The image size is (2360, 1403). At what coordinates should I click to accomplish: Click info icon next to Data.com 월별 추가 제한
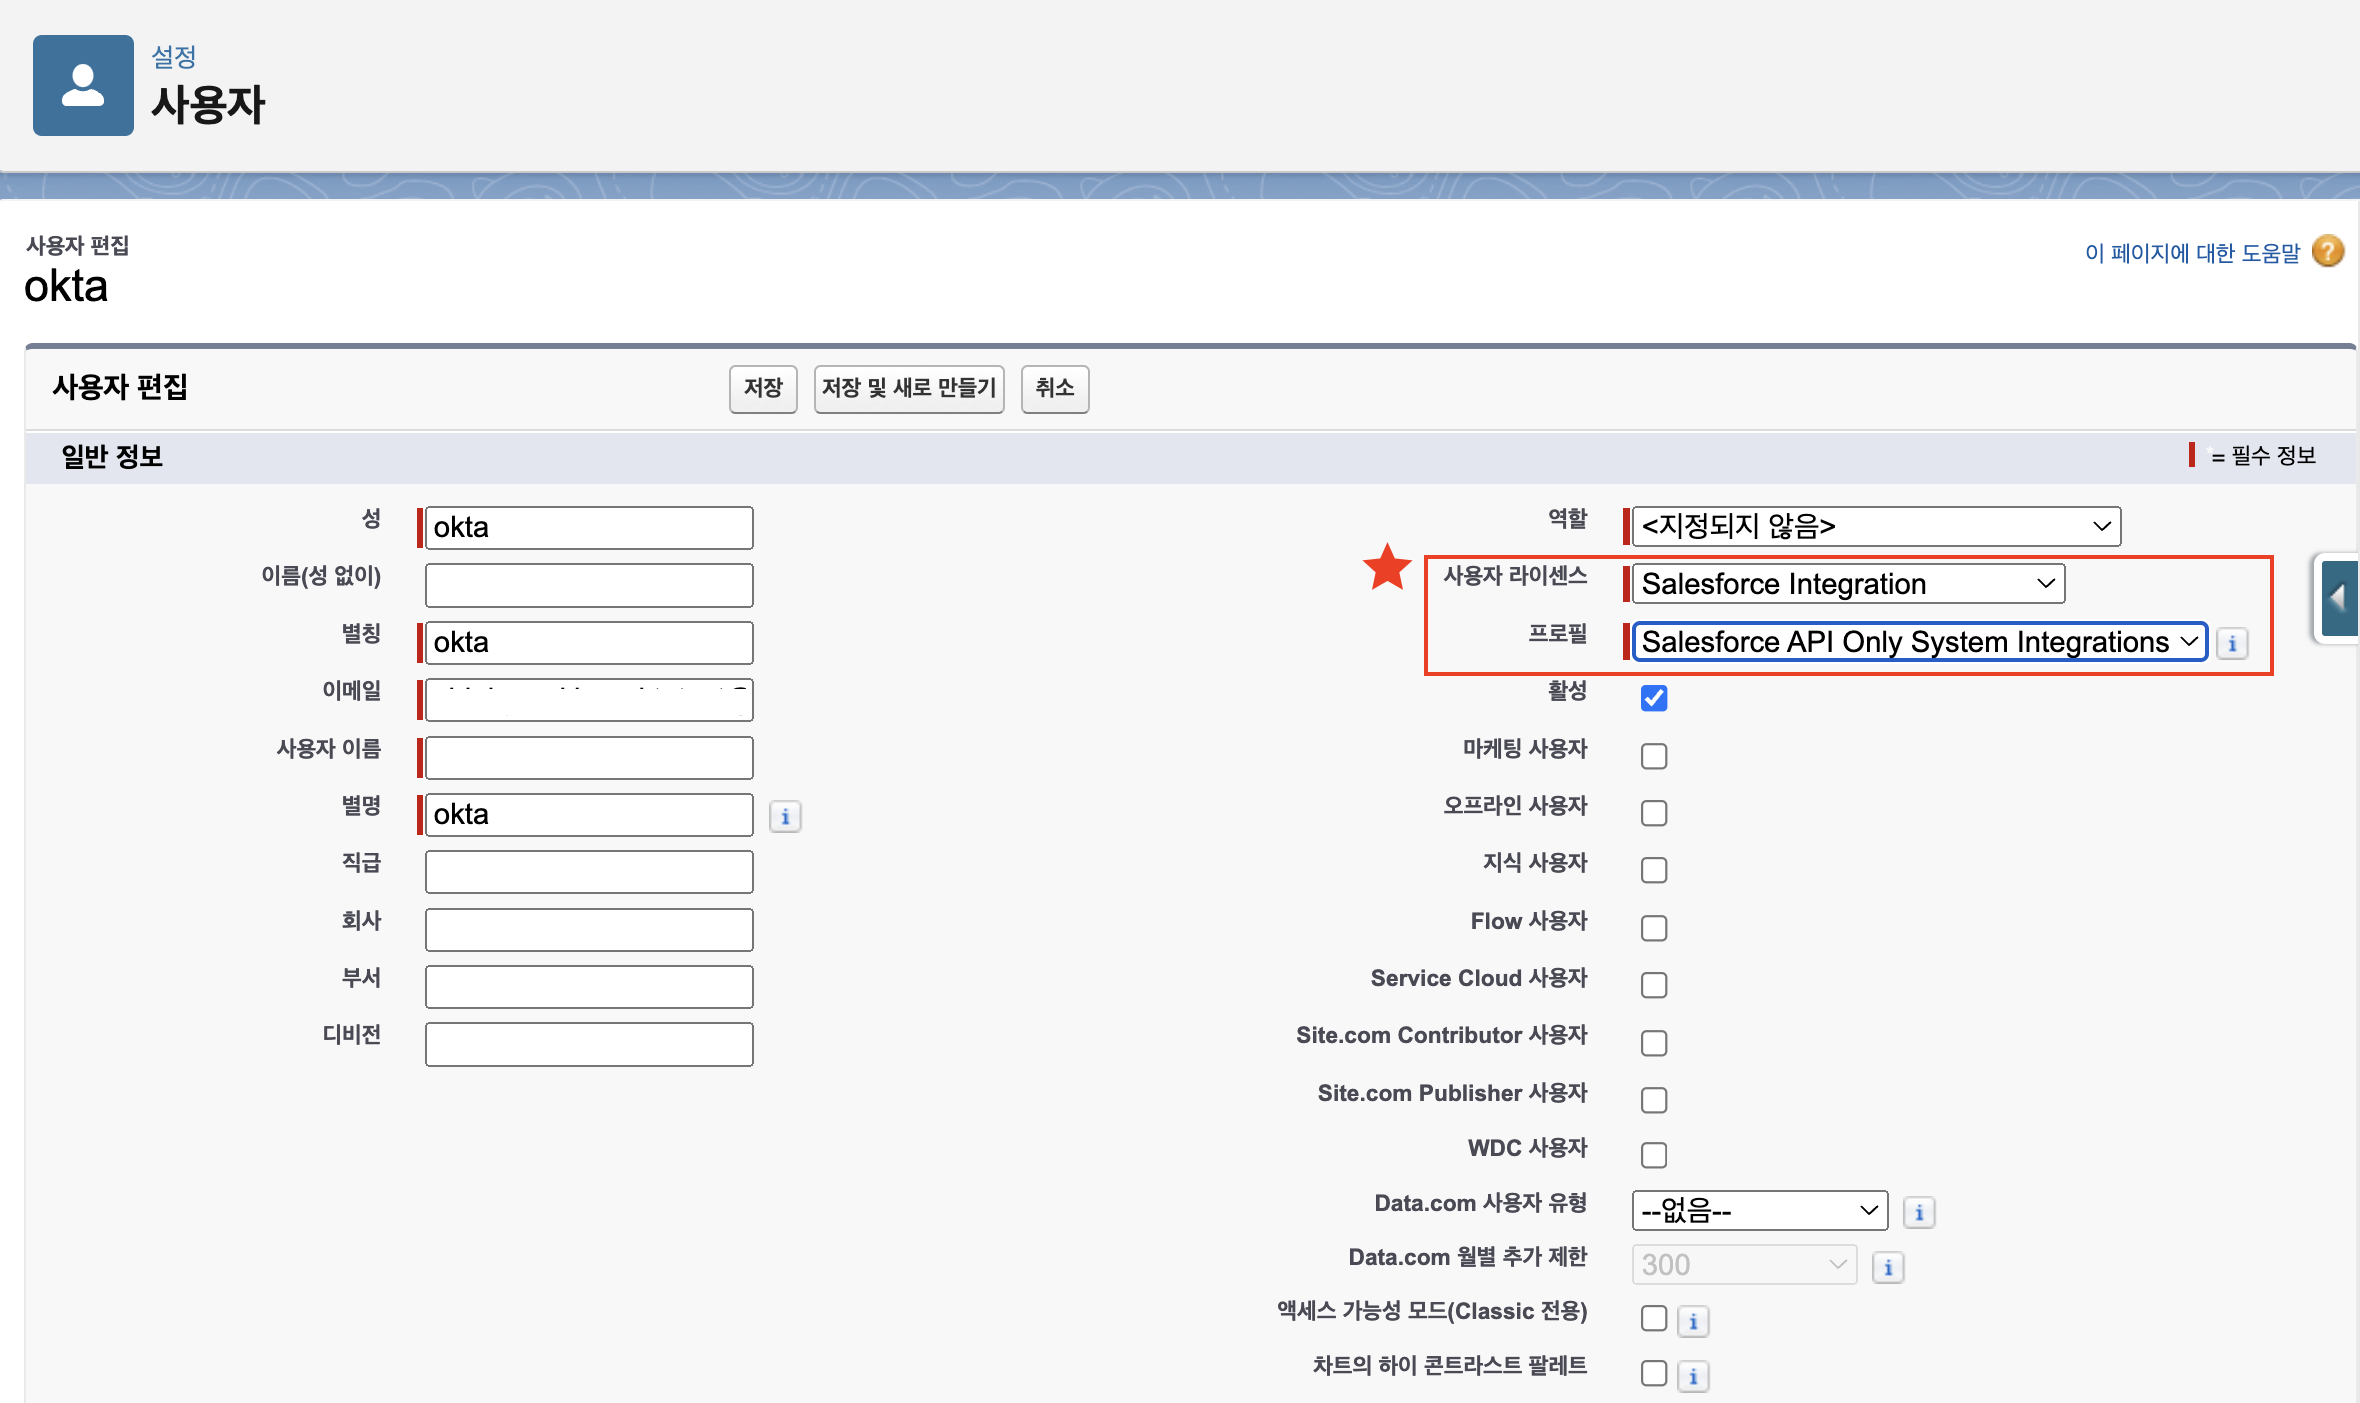[1887, 1268]
